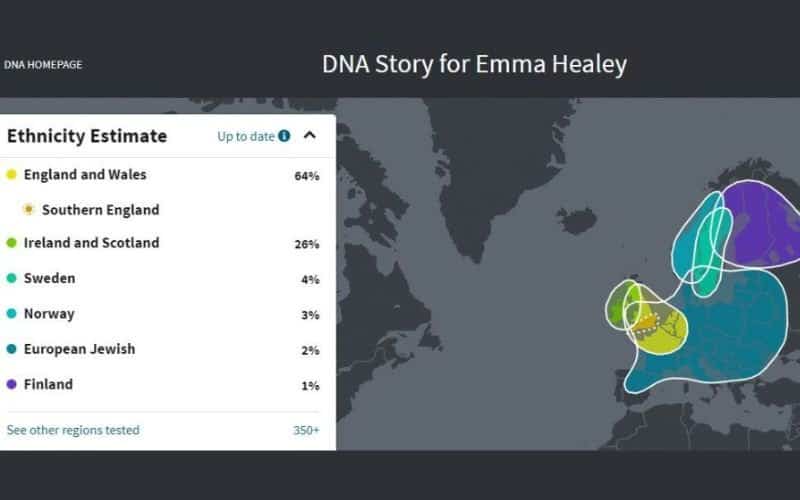
Task: Click the teal Sweden color dot
Action: pyautogui.click(x=11, y=278)
